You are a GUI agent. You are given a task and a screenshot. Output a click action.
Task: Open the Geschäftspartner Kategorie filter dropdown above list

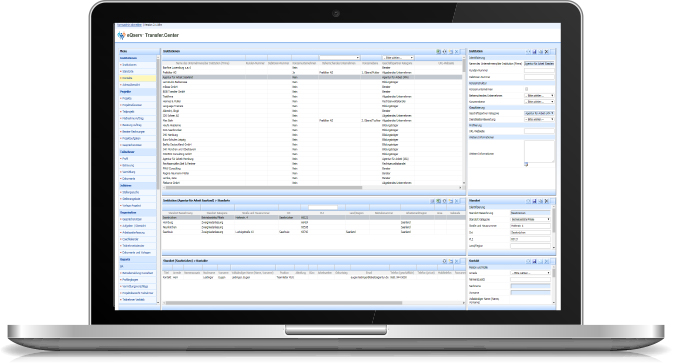tap(398, 58)
